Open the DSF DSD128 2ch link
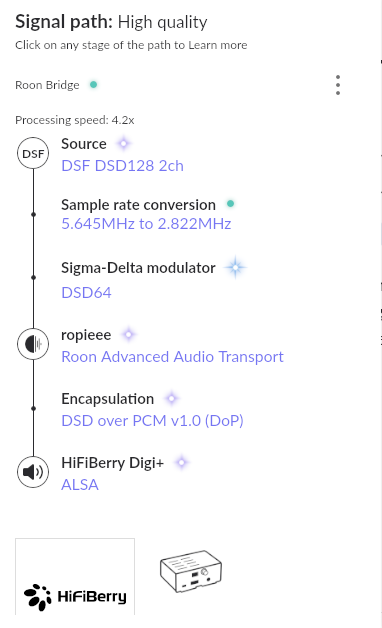This screenshot has width=382, height=628. [x=123, y=166]
